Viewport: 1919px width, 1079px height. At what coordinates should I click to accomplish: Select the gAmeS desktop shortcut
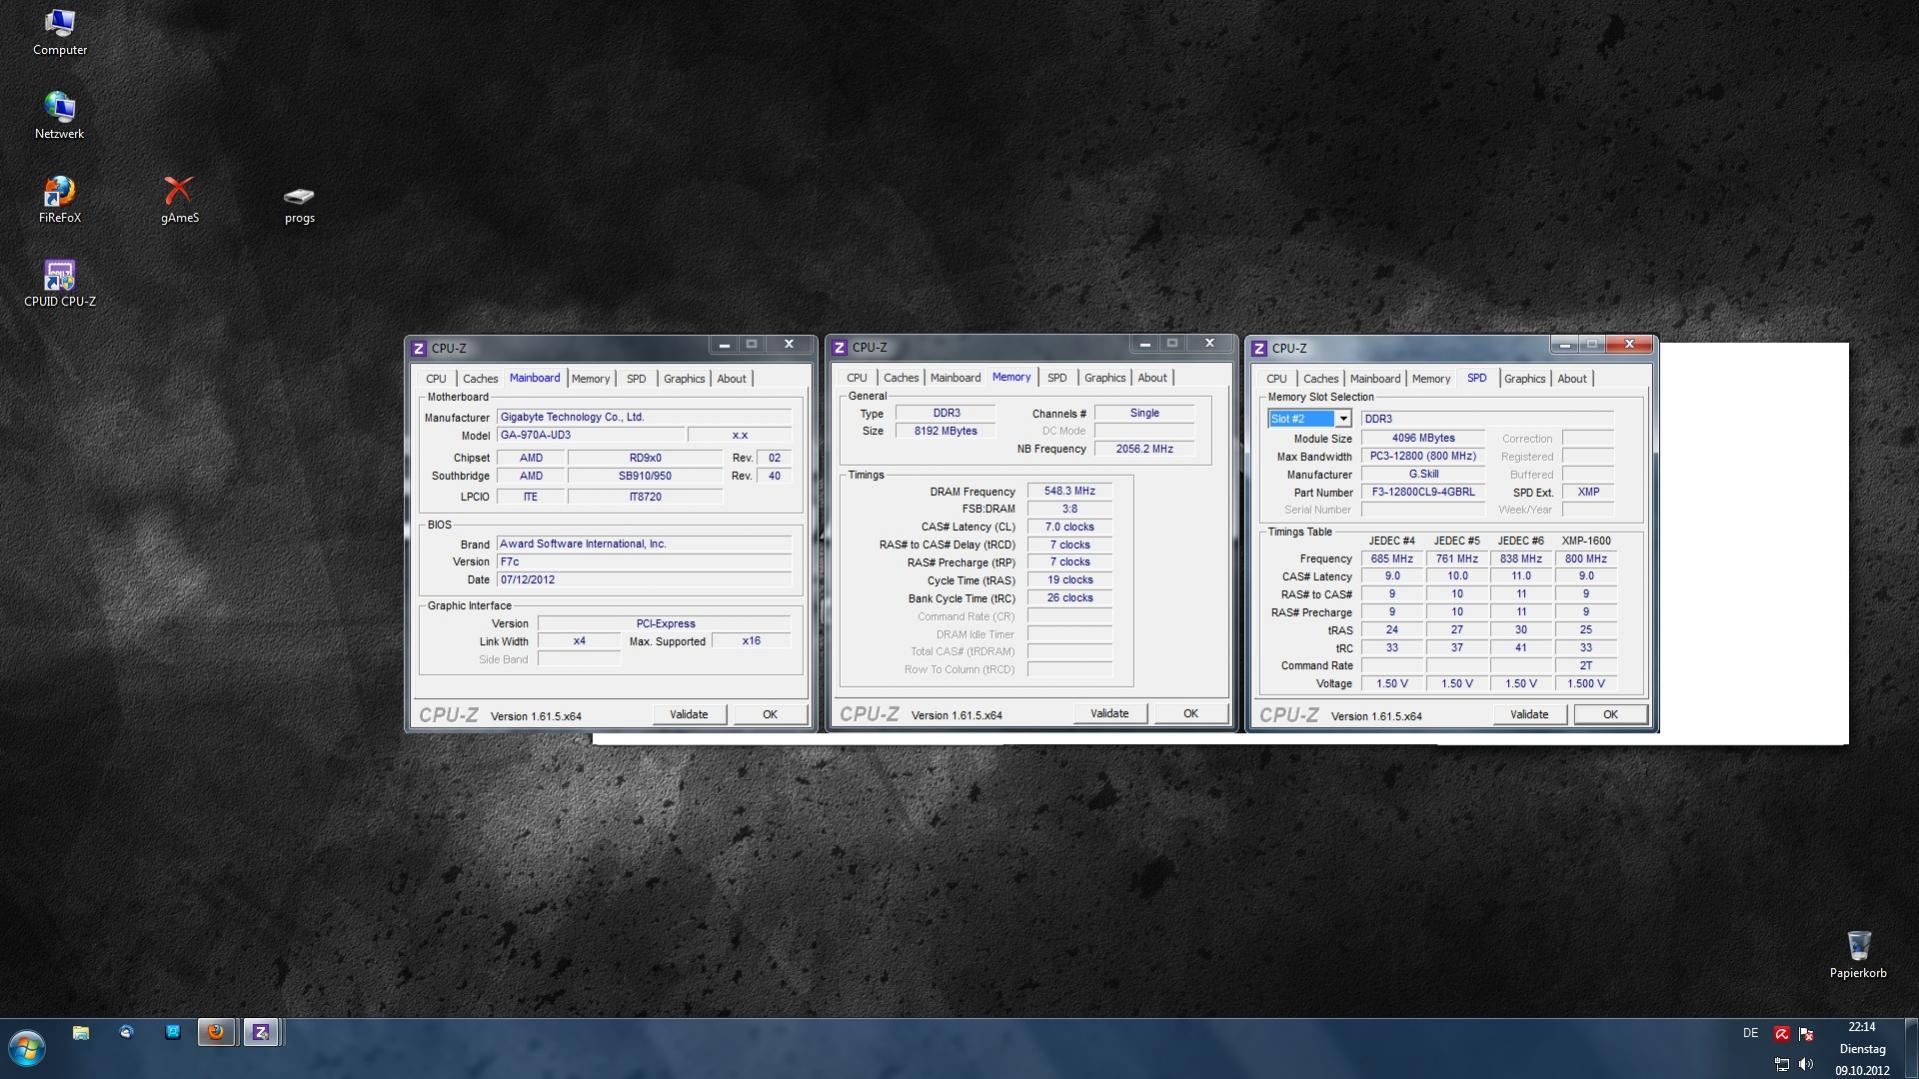[x=180, y=200]
